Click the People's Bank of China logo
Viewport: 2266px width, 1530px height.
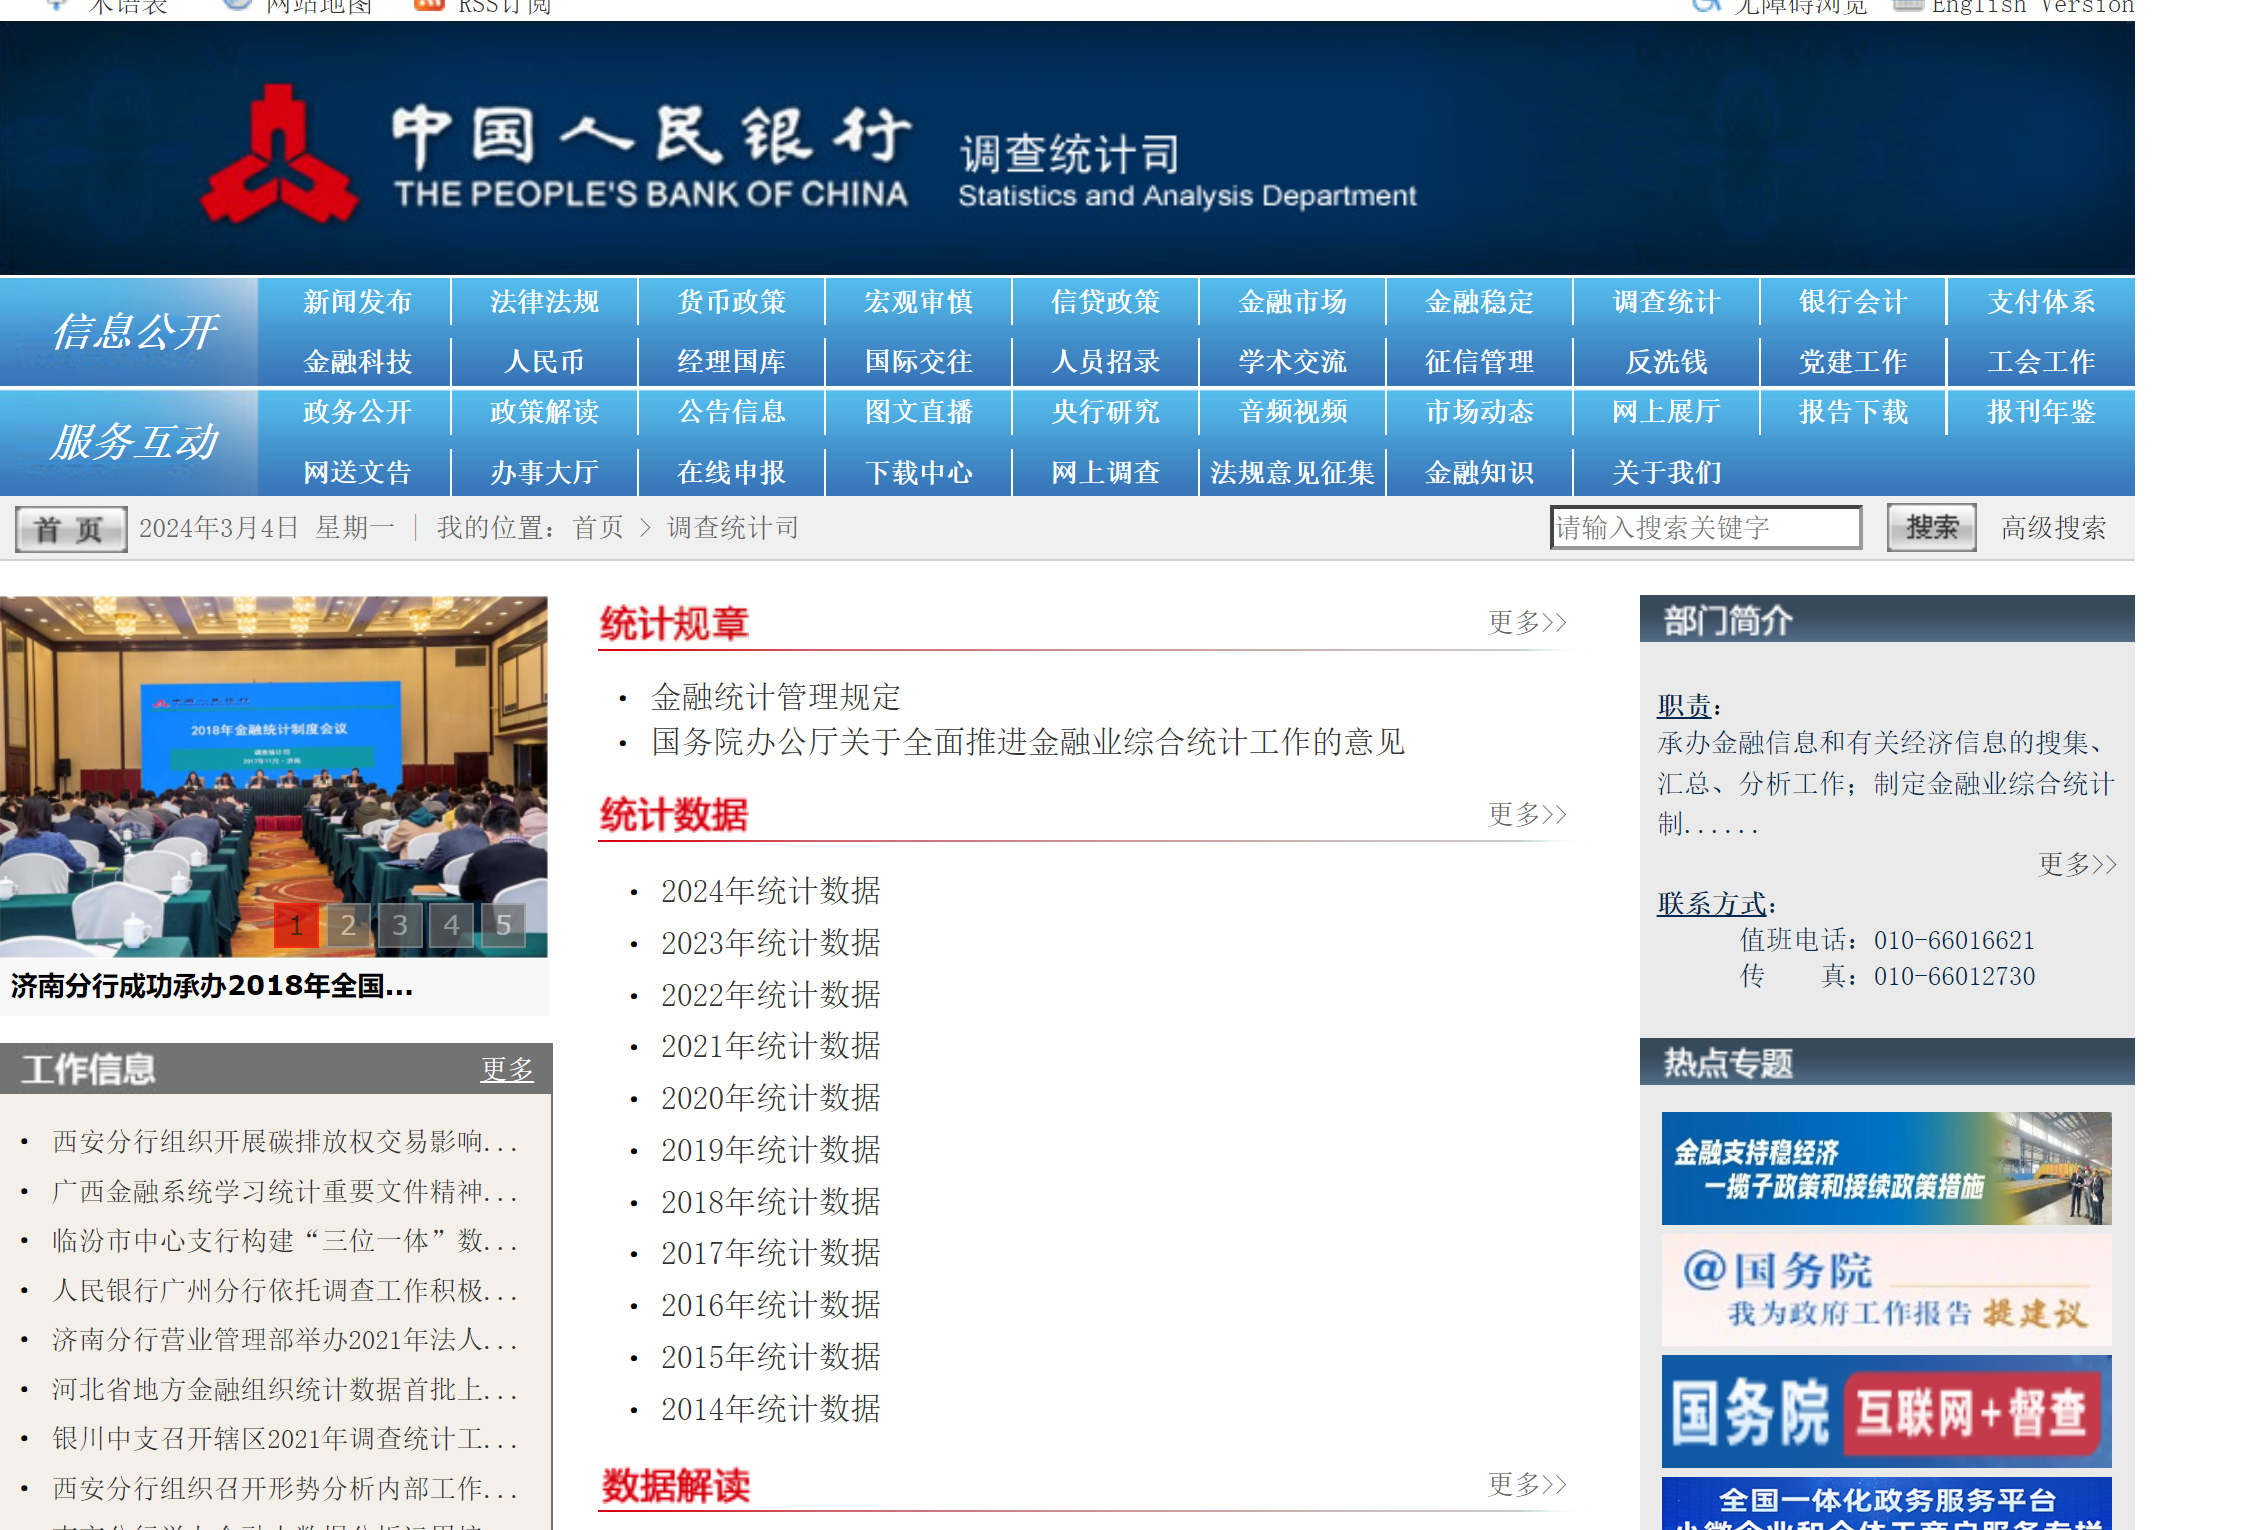pyautogui.click(x=279, y=155)
